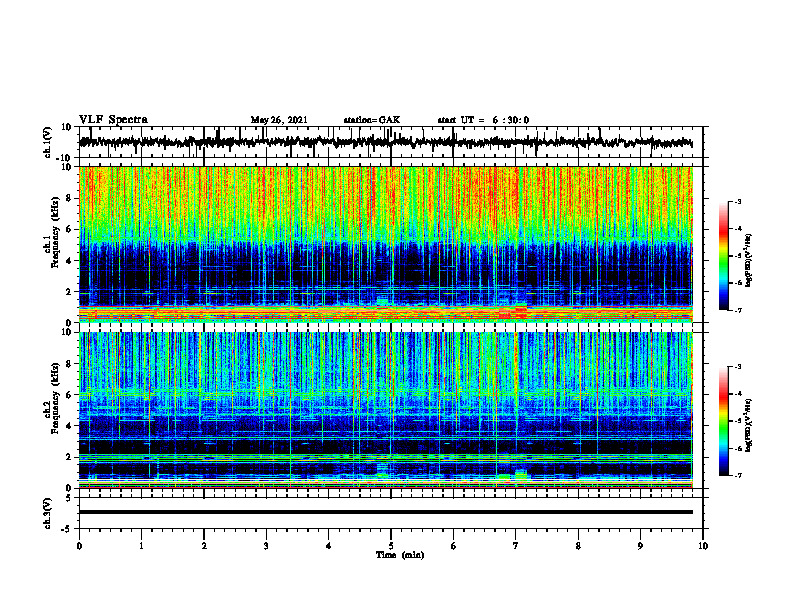
Task: Click time axis tick label "8" at bottom
Action: tap(578, 546)
